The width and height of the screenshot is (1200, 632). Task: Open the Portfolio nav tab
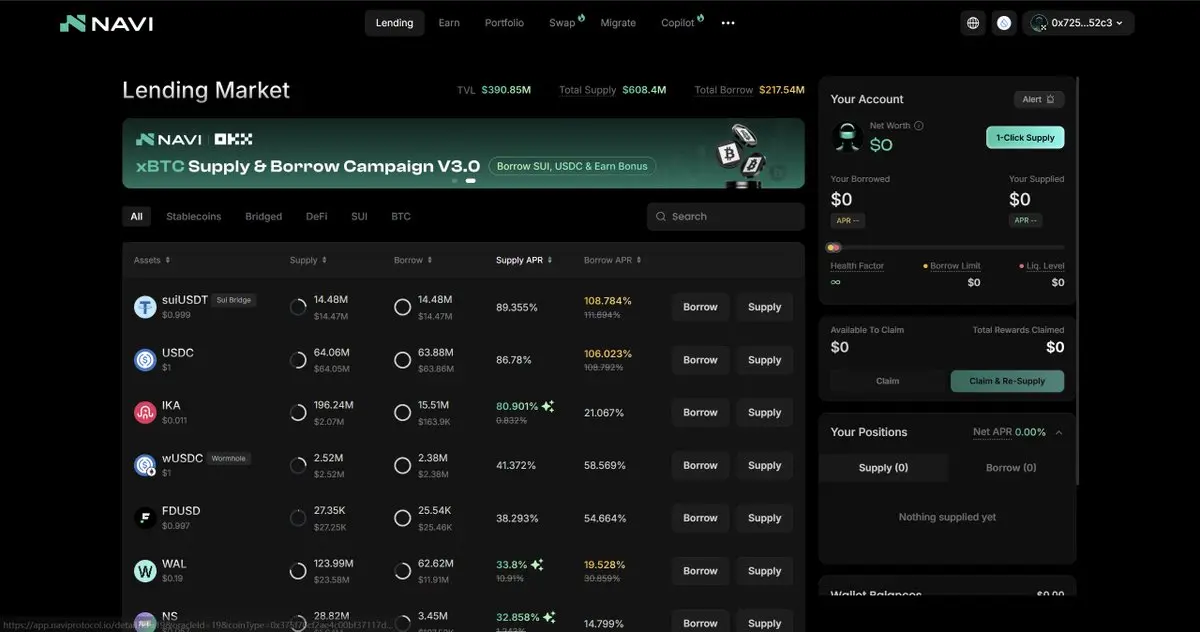(504, 23)
